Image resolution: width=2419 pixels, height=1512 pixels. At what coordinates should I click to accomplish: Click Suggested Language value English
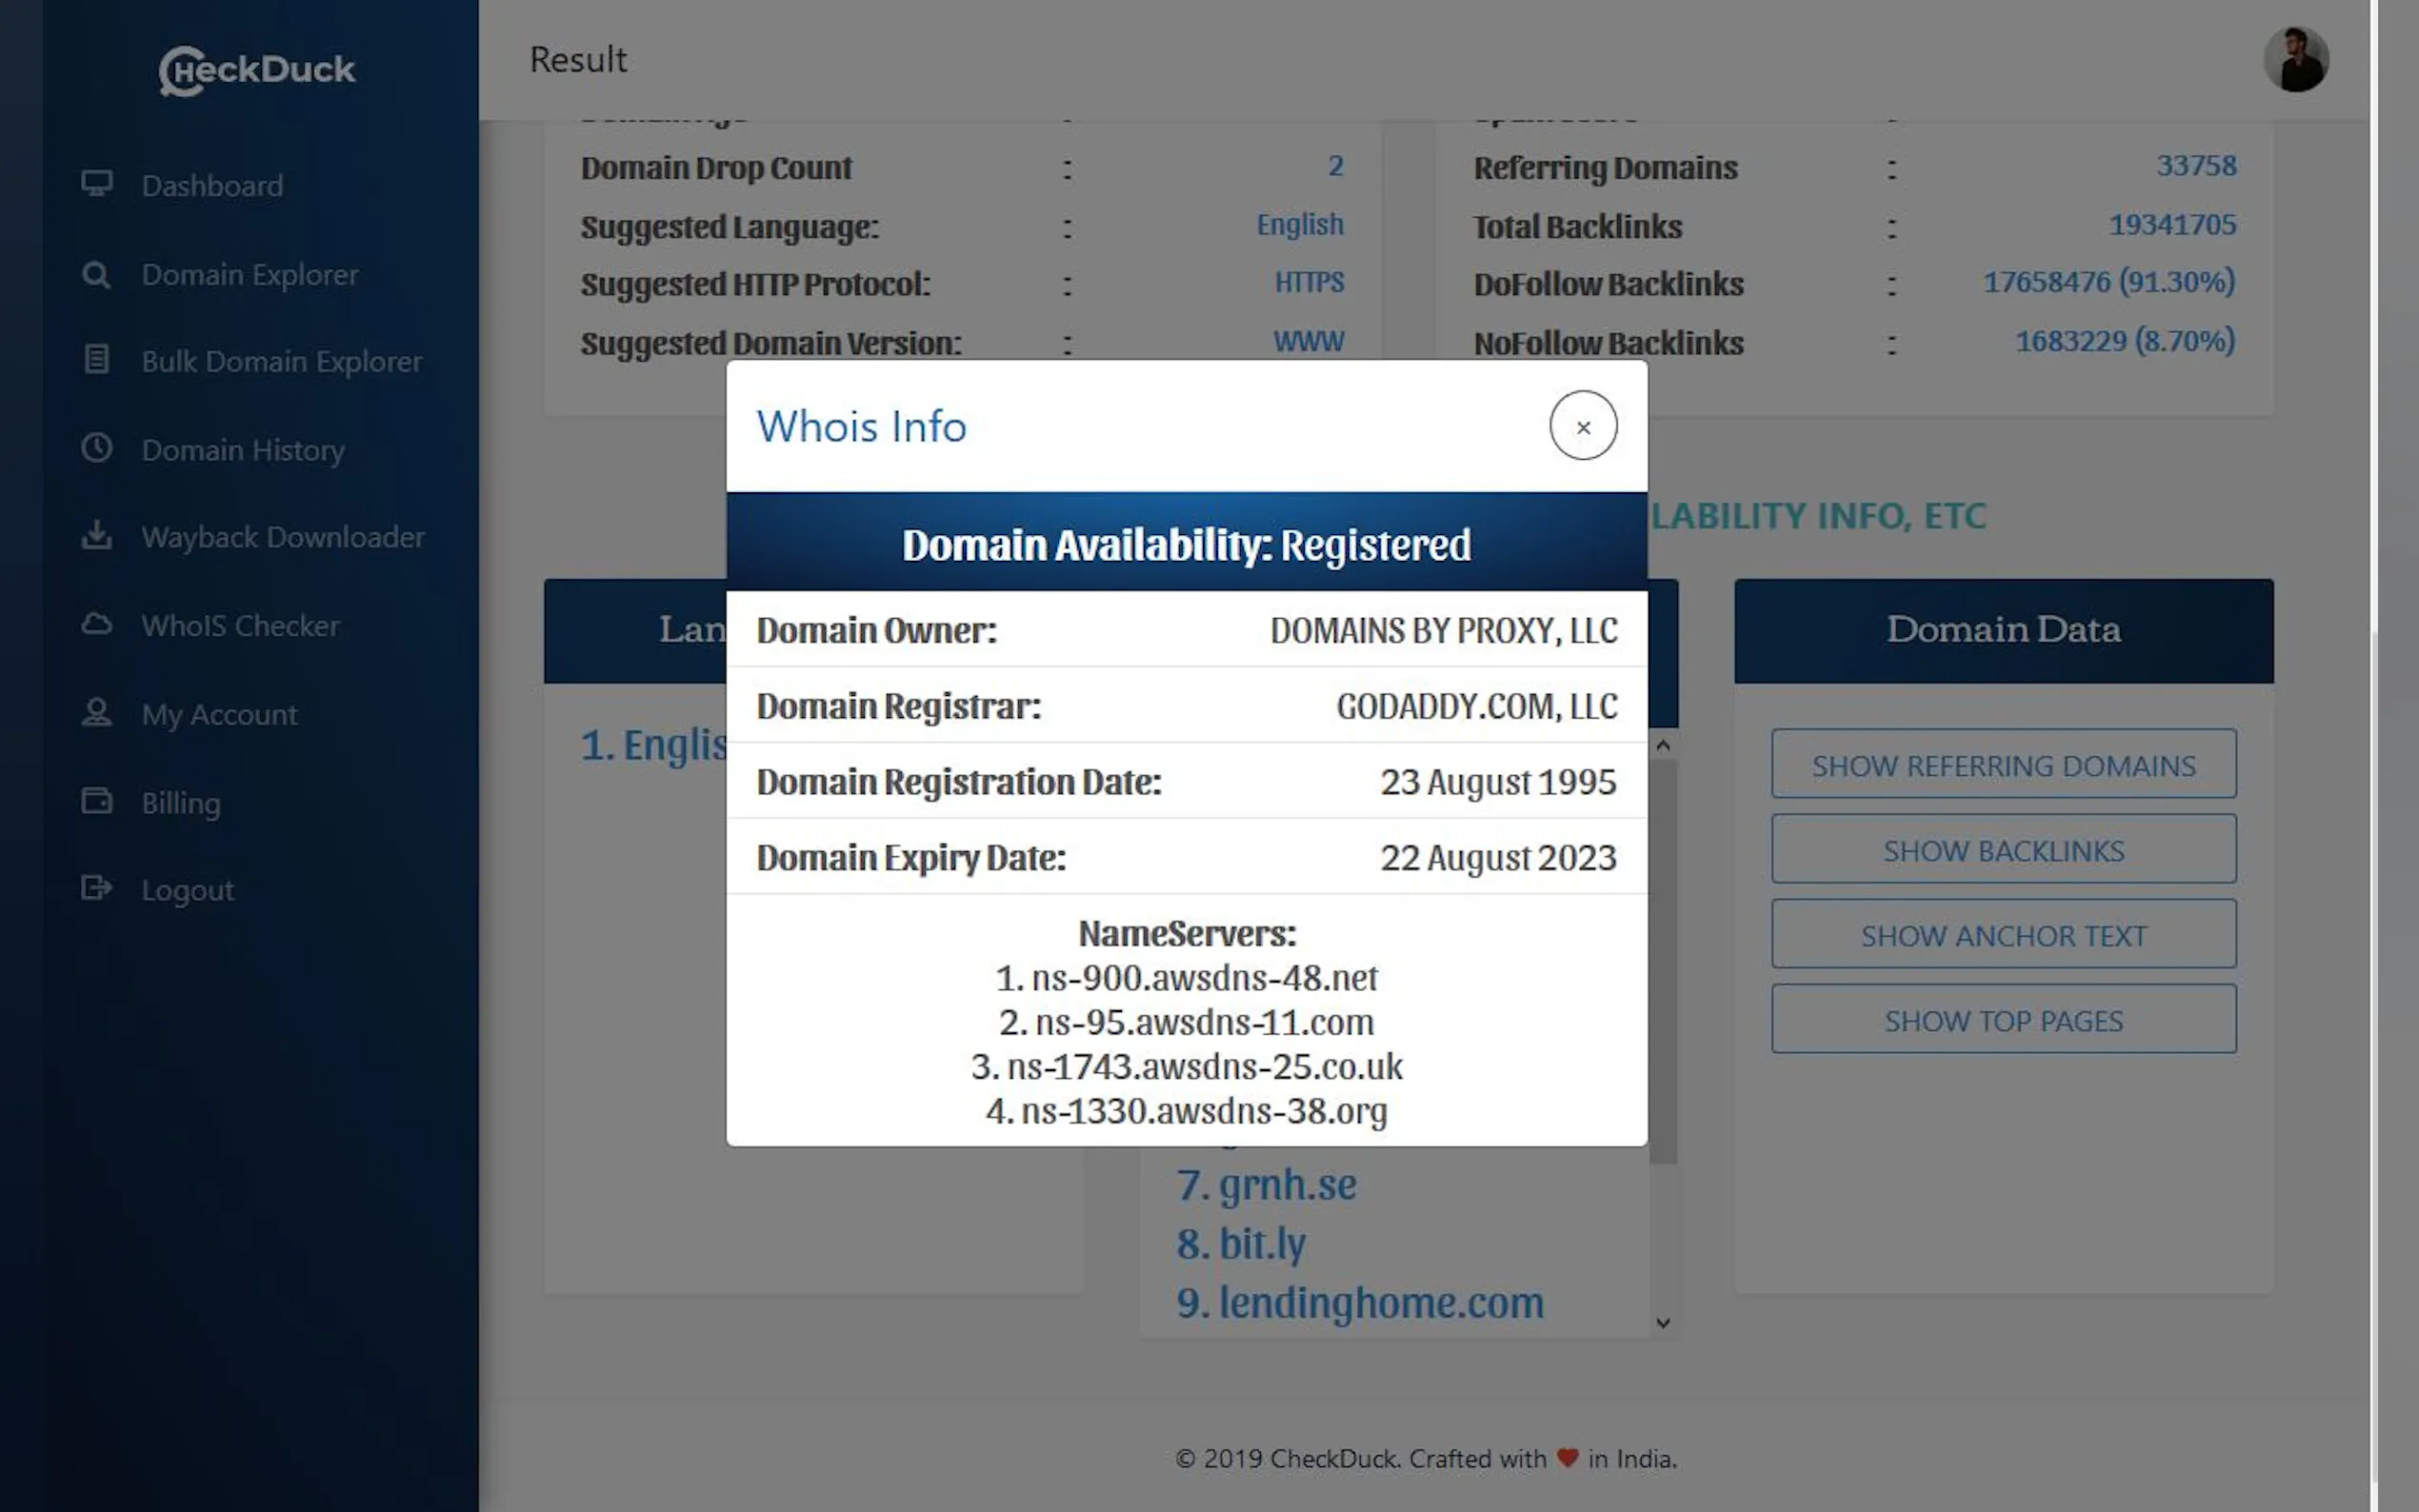[x=1300, y=225]
